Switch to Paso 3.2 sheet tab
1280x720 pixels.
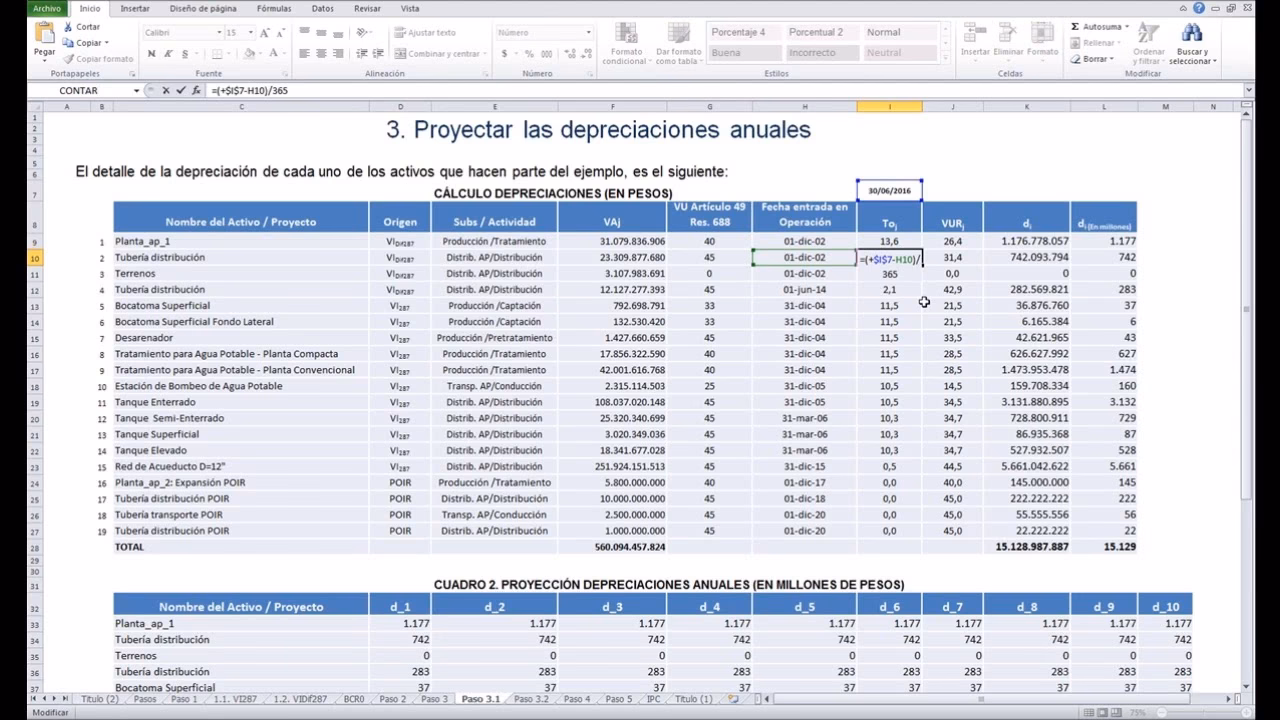[x=531, y=699]
